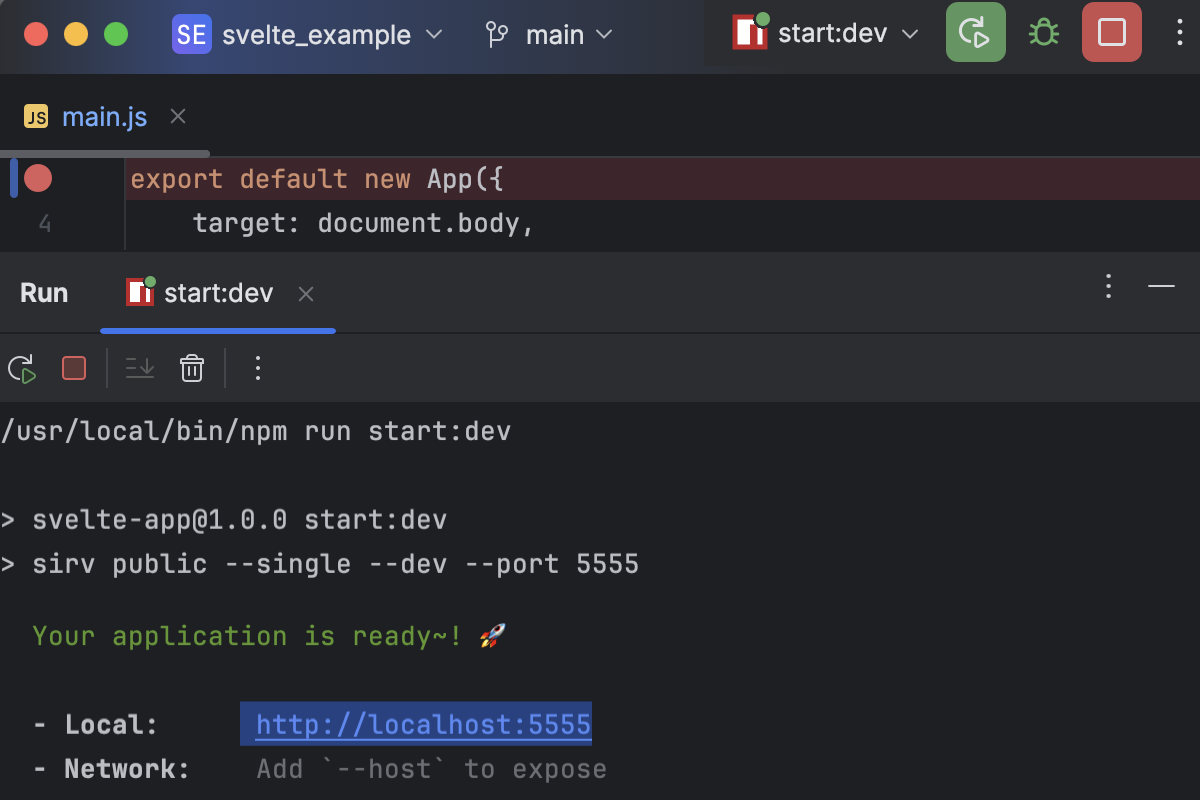Open the main window options kebab menu
The height and width of the screenshot is (800, 1200).
tap(1180, 32)
